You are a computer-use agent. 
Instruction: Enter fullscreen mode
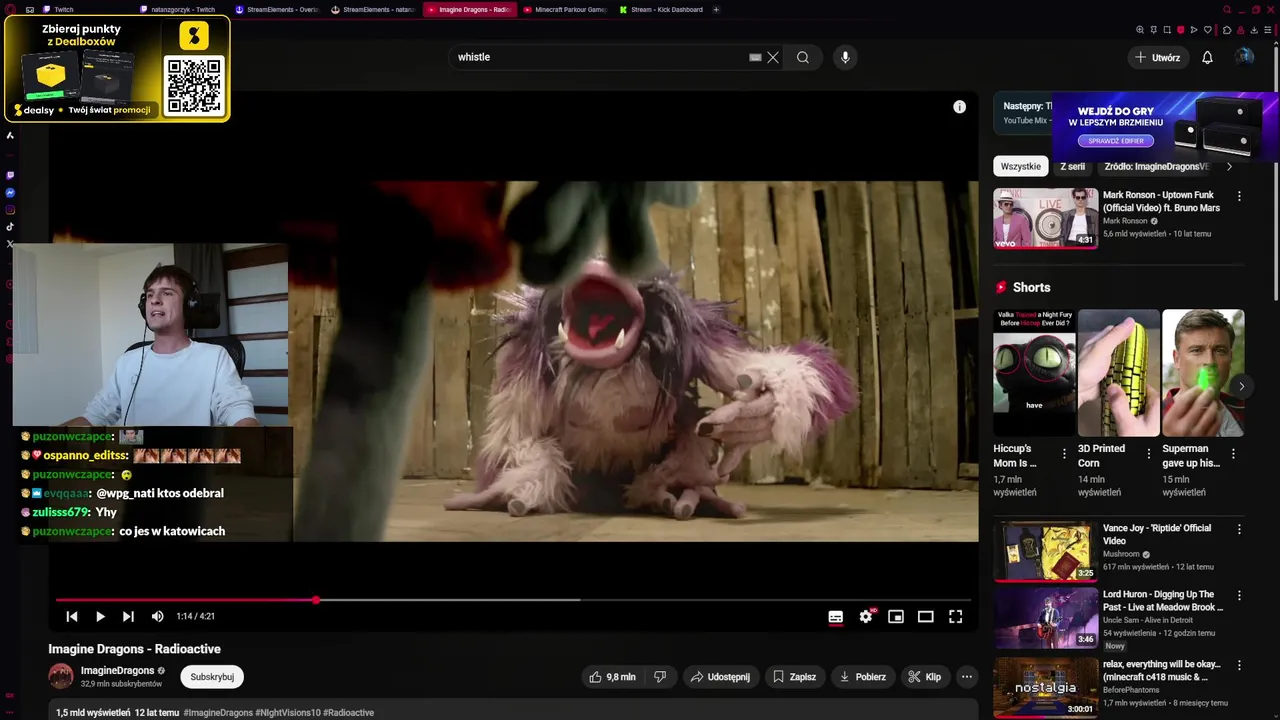click(956, 617)
